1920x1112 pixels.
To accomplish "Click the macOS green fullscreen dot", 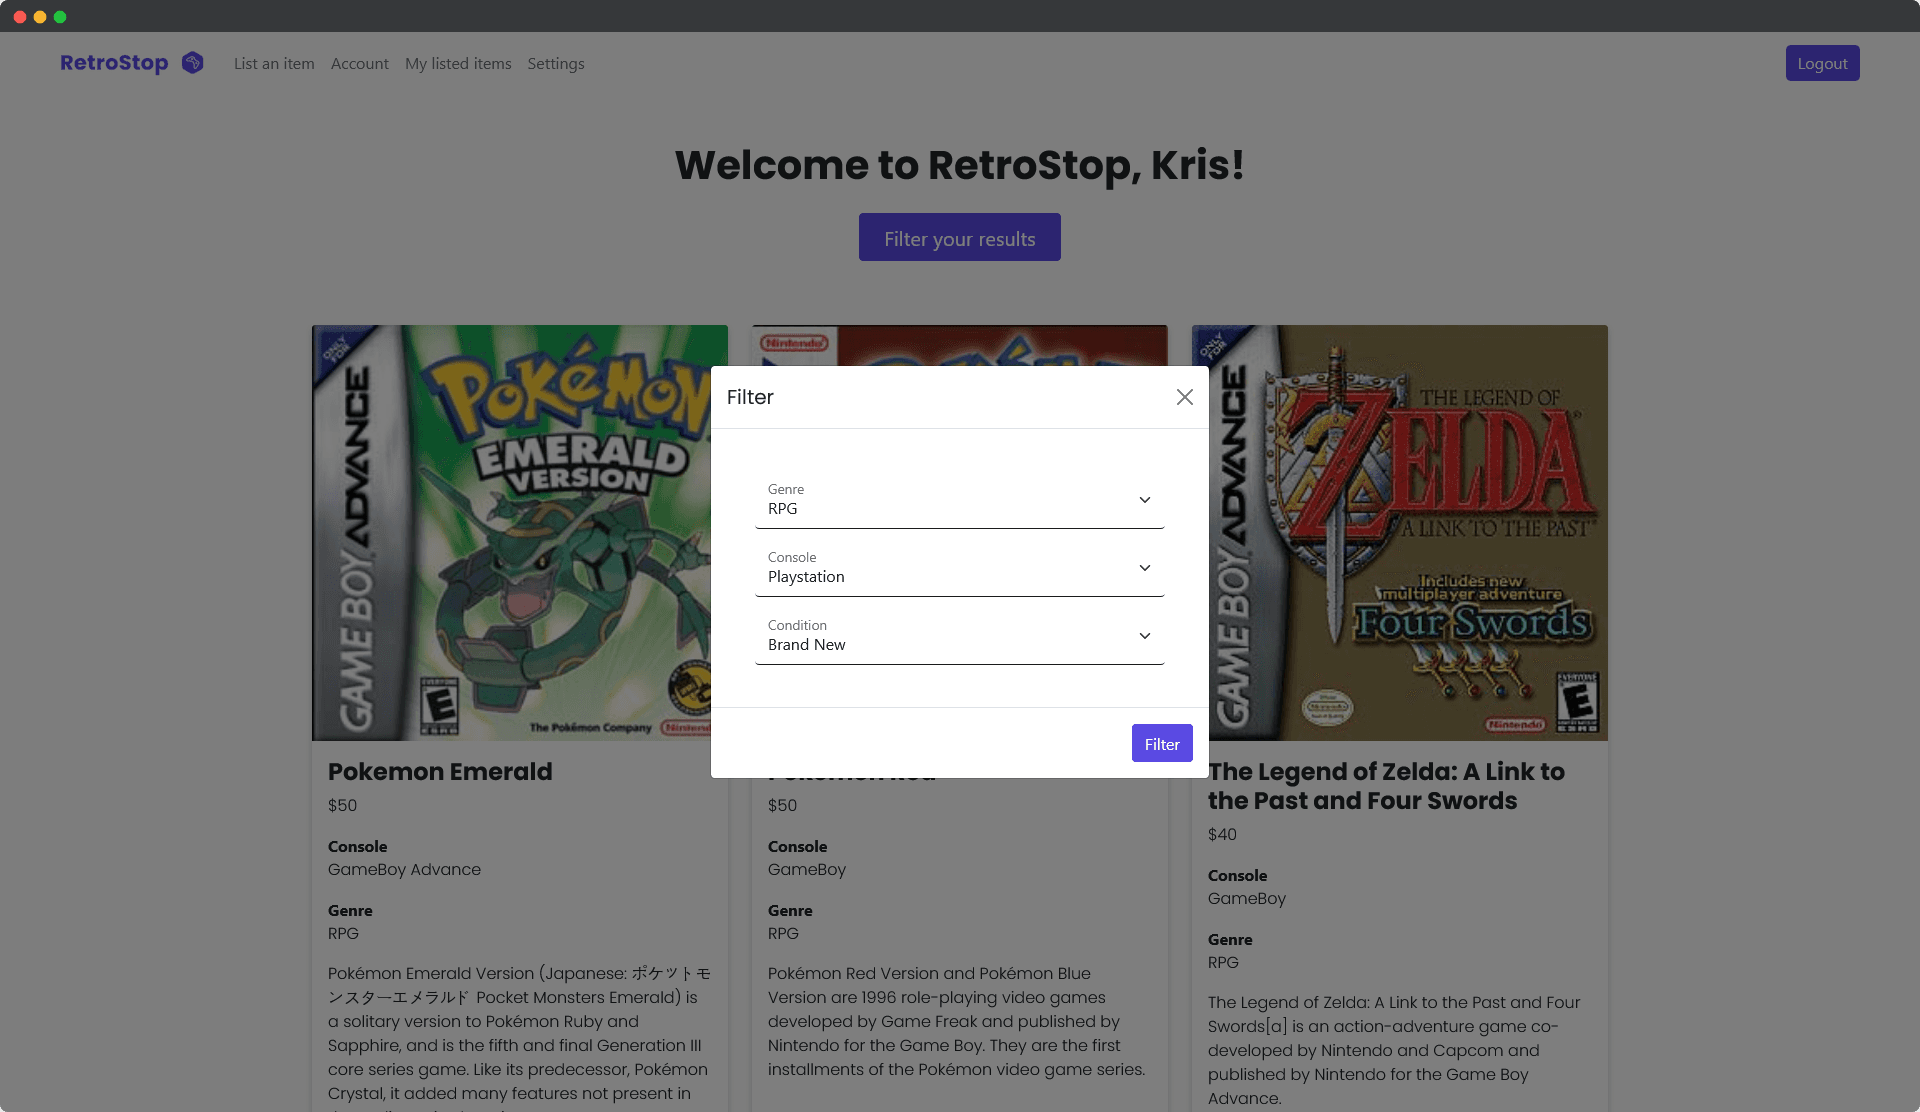I will click(60, 16).
